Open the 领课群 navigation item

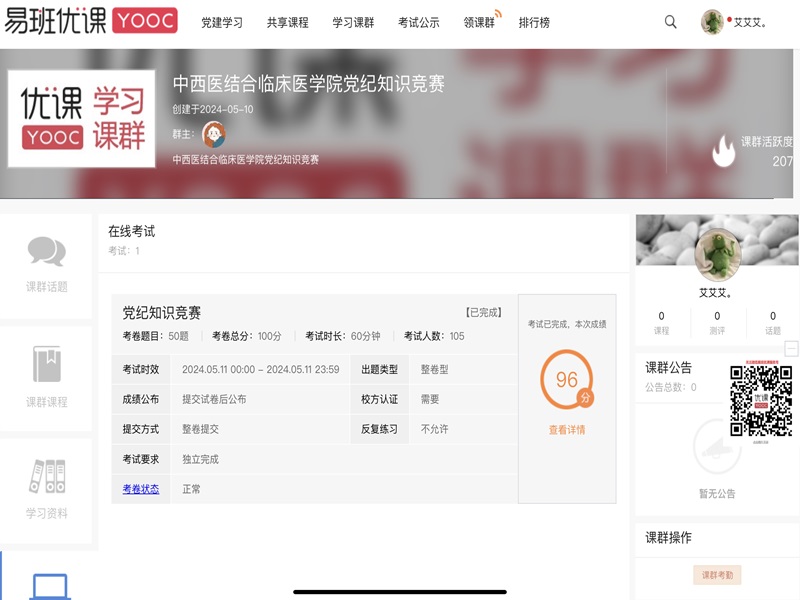[x=480, y=22]
